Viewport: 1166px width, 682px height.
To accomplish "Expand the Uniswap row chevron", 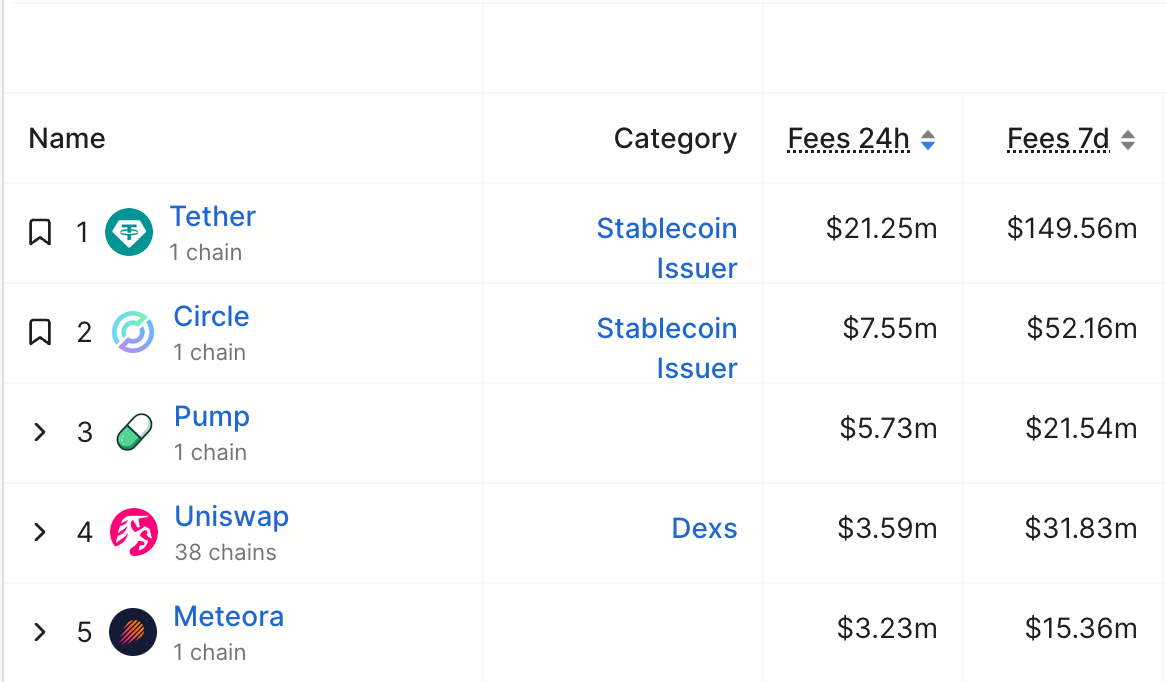I will pos(40,532).
